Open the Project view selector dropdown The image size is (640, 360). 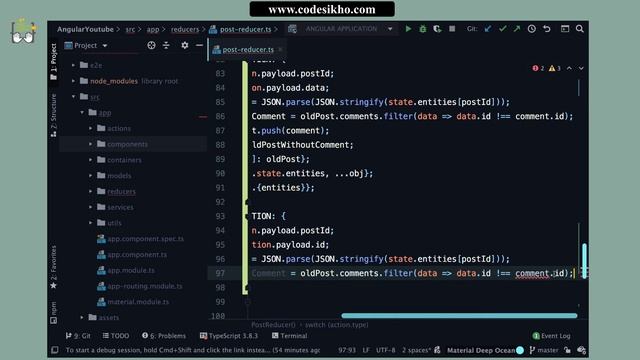[x=86, y=45]
